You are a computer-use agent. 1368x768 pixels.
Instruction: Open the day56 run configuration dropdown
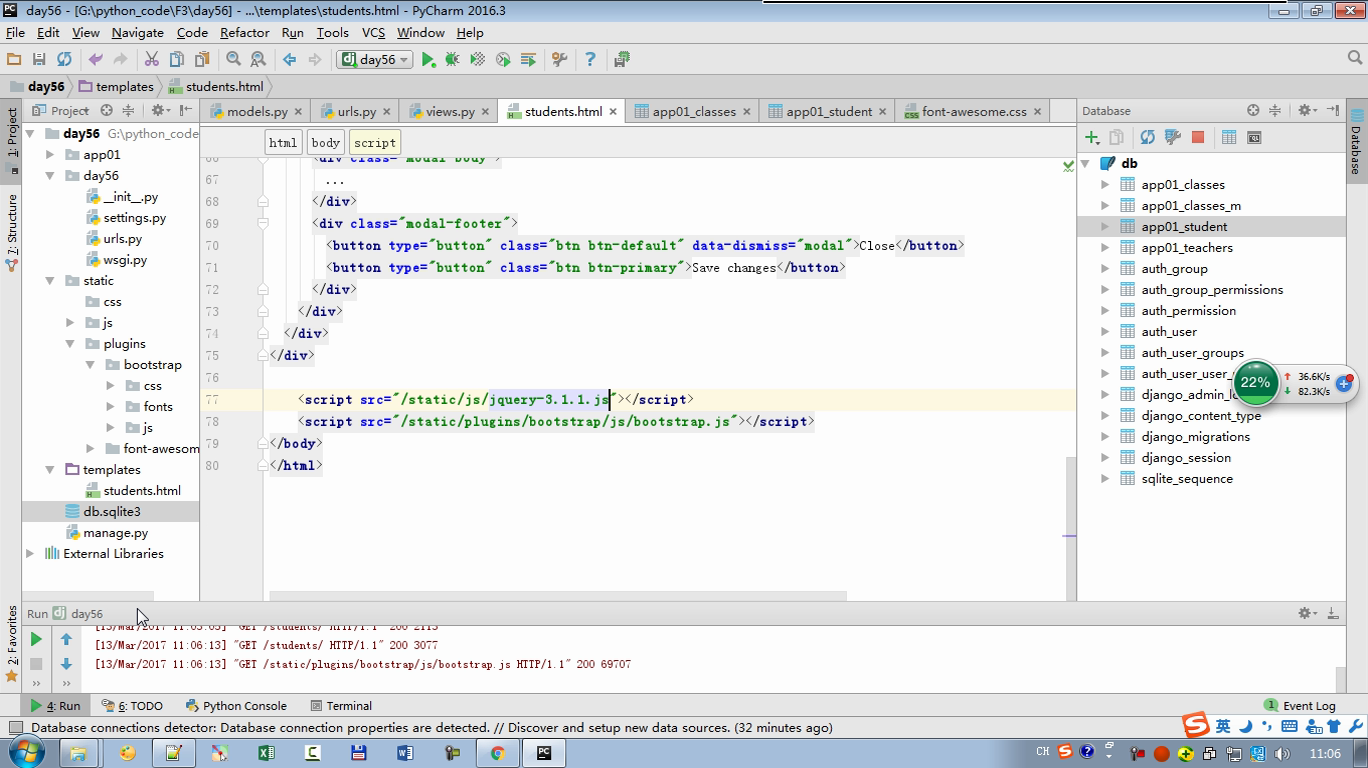pos(376,60)
